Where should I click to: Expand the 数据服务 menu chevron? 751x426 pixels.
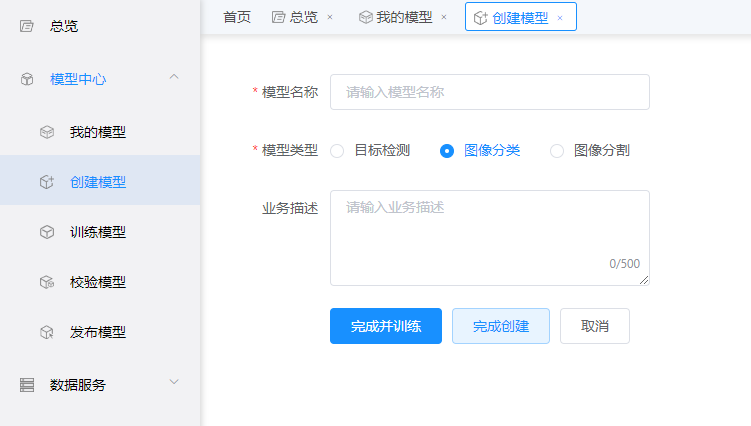(x=174, y=382)
